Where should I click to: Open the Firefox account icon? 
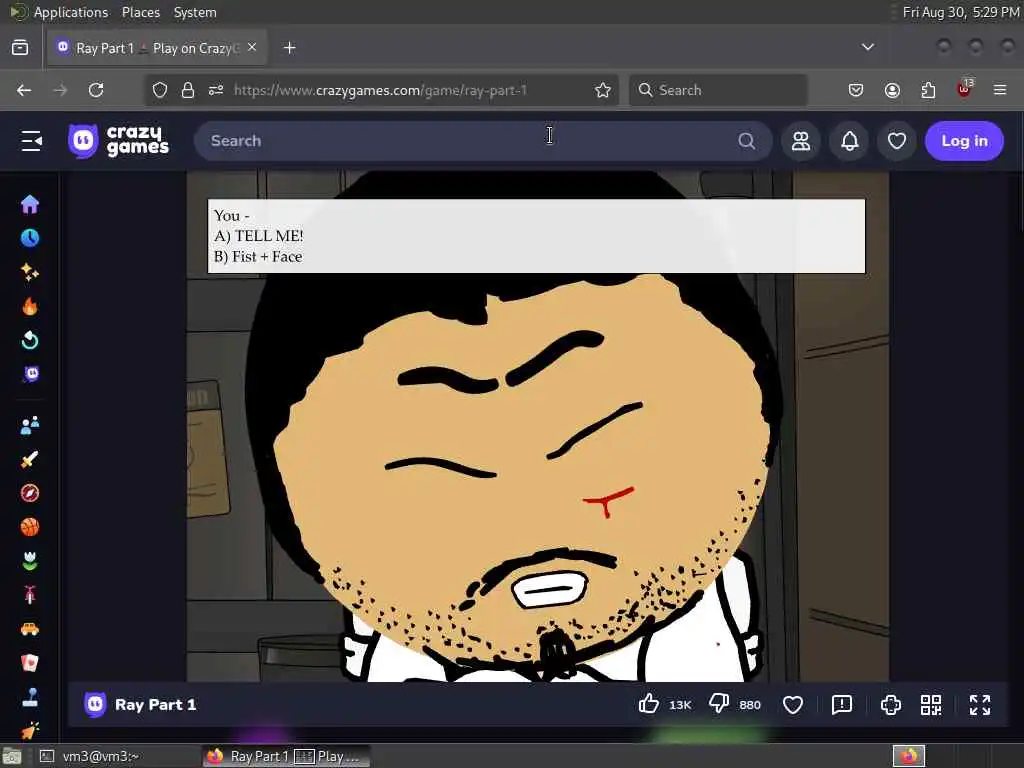tap(892, 90)
